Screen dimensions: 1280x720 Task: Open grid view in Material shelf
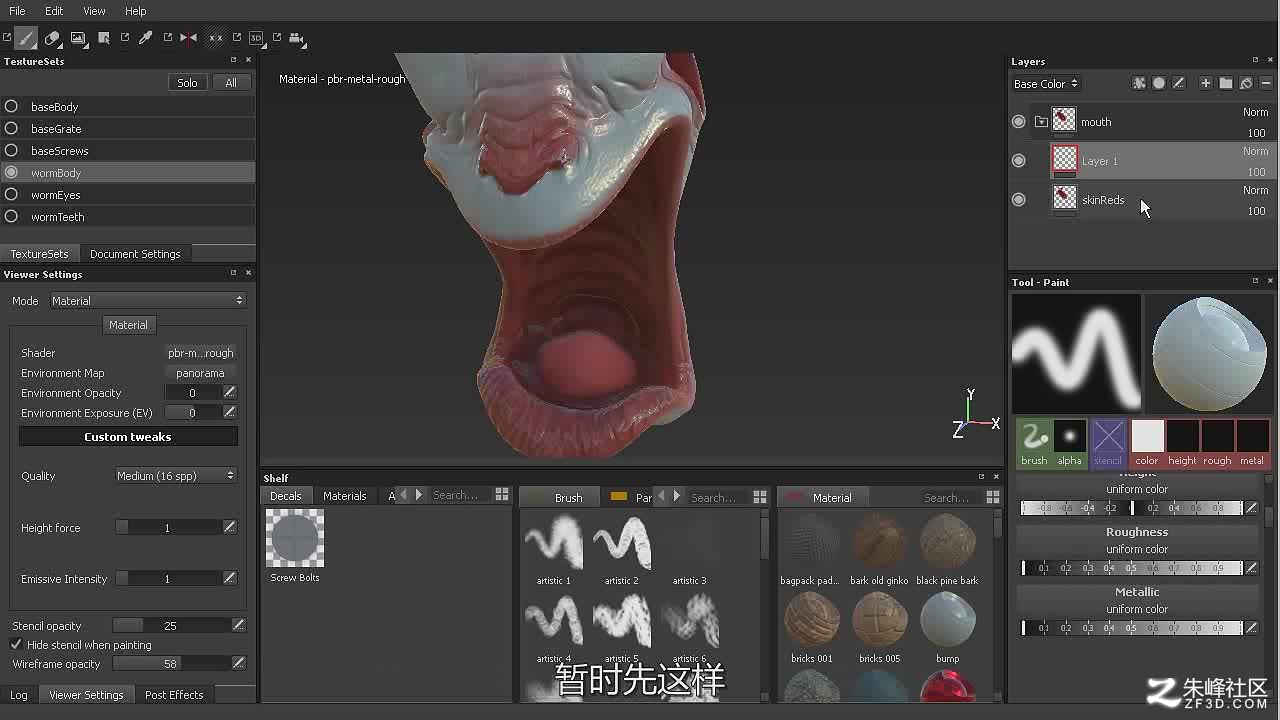pos(993,496)
